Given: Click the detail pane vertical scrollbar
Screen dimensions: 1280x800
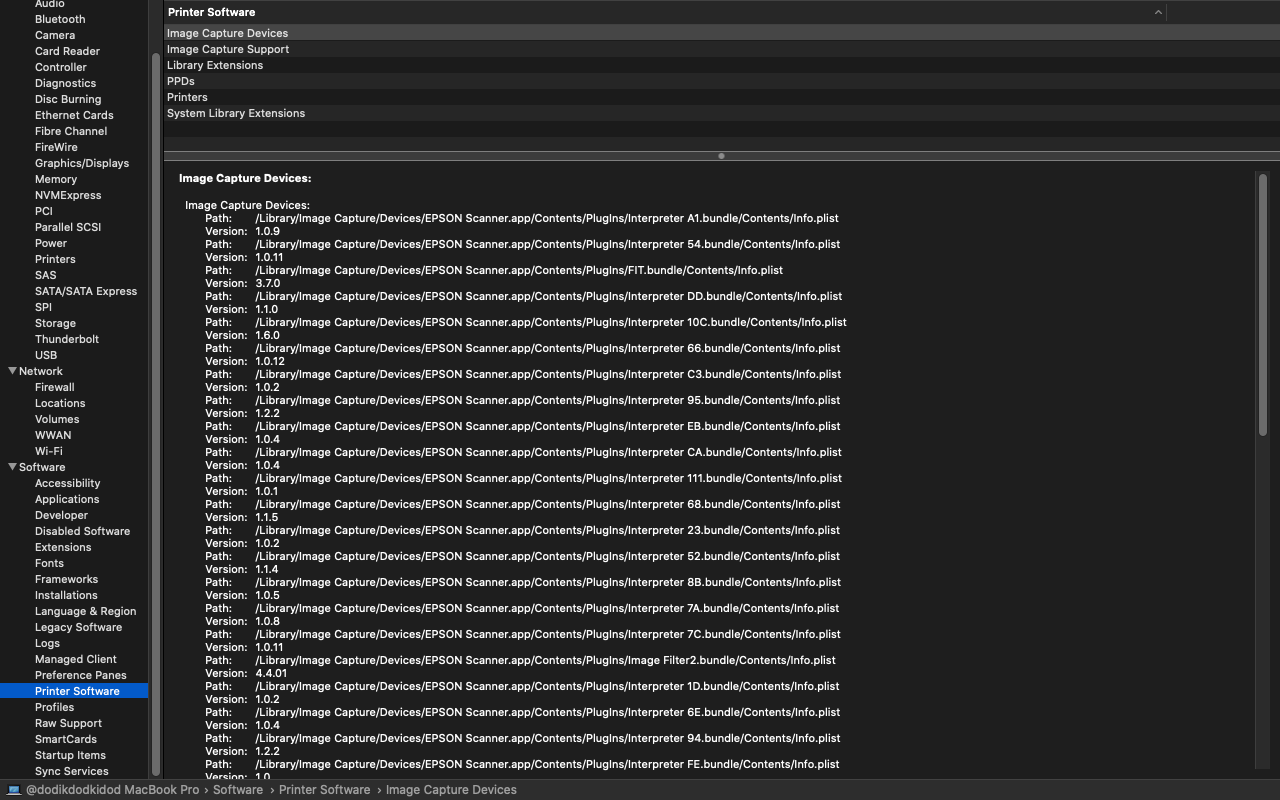Looking at the screenshot, I should 1263,305.
